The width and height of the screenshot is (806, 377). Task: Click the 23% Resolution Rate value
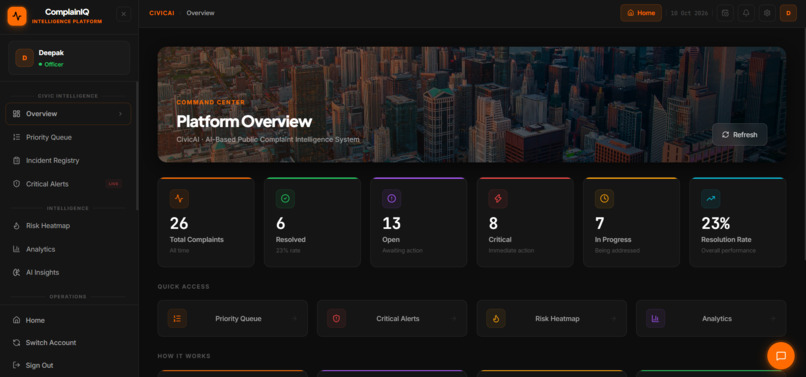click(x=716, y=223)
